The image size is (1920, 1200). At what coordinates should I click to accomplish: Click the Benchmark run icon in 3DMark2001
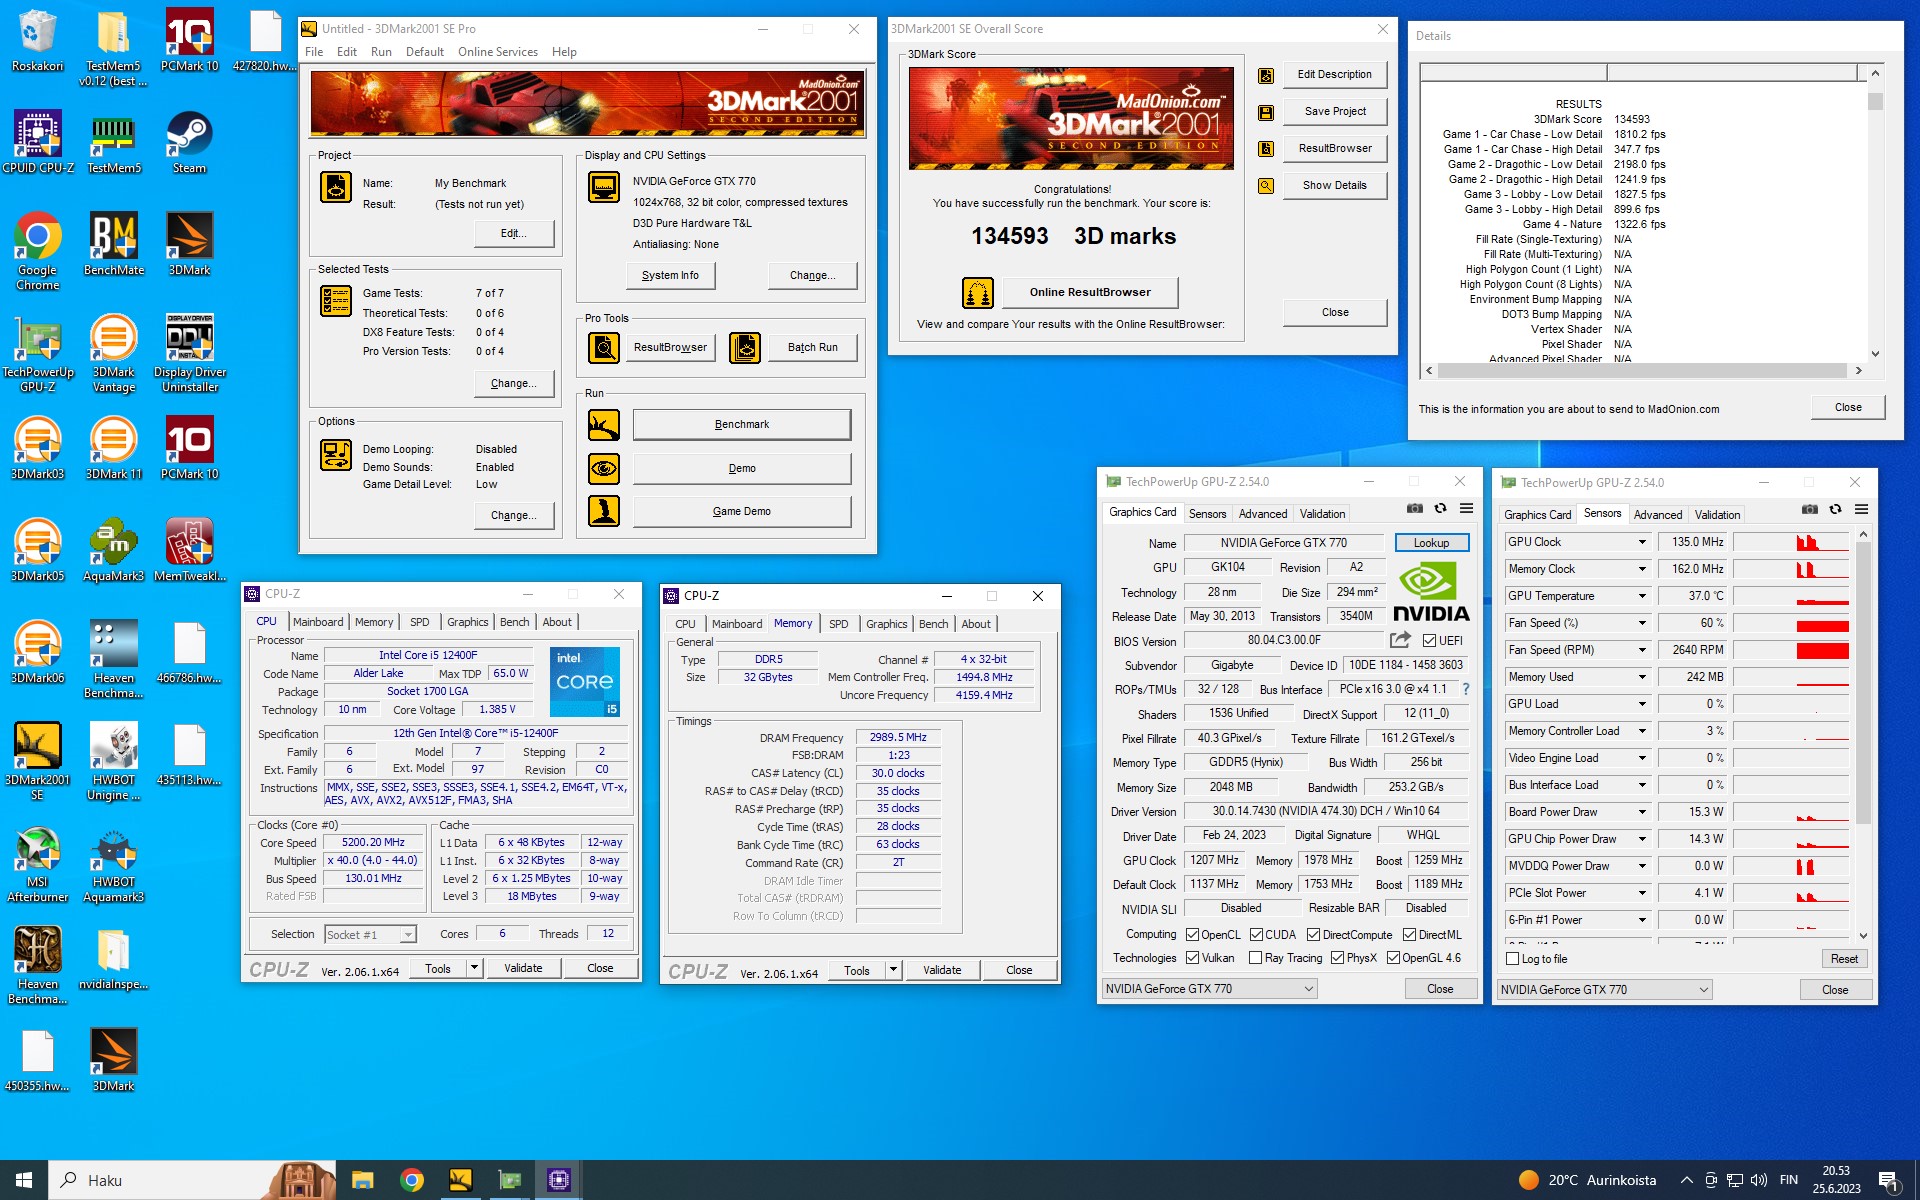(604, 425)
